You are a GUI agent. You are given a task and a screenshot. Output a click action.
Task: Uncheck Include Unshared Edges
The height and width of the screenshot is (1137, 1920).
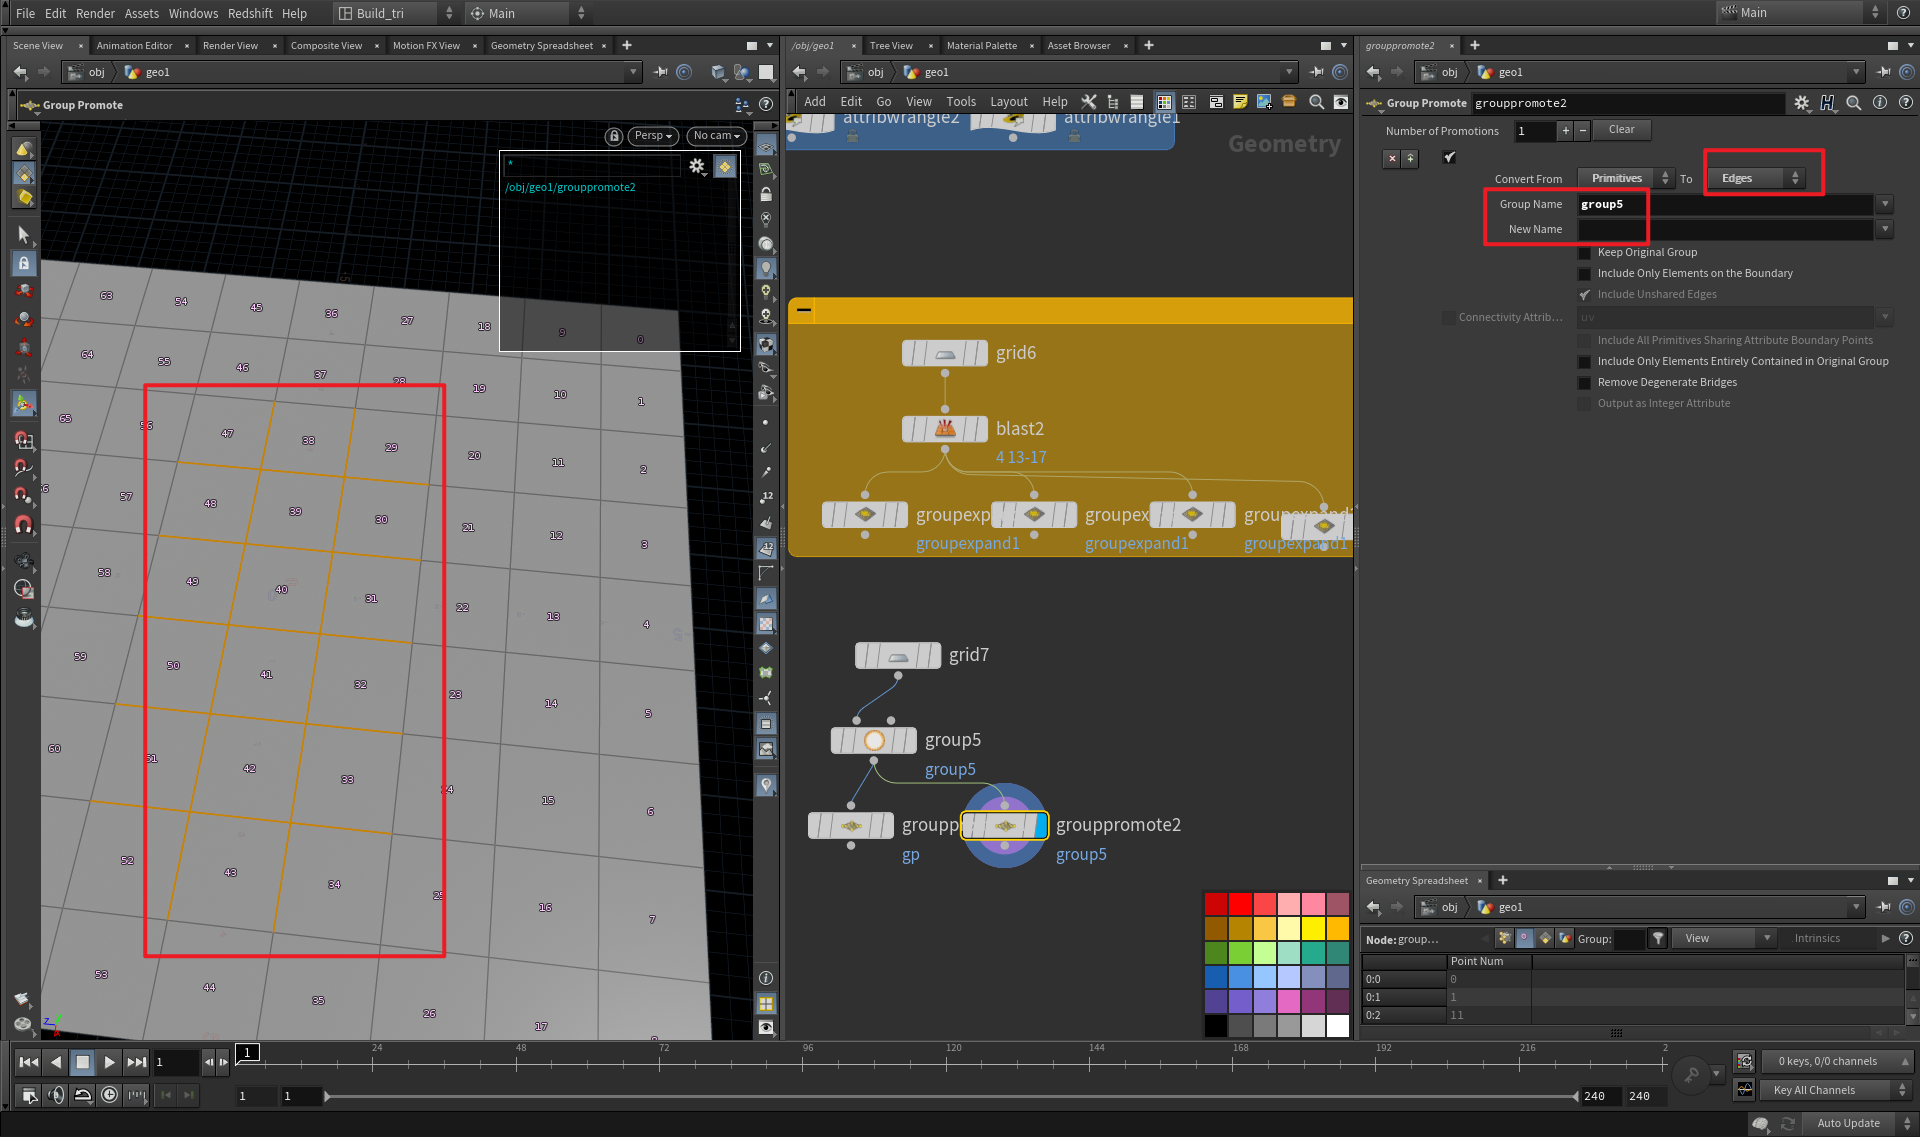coord(1585,294)
